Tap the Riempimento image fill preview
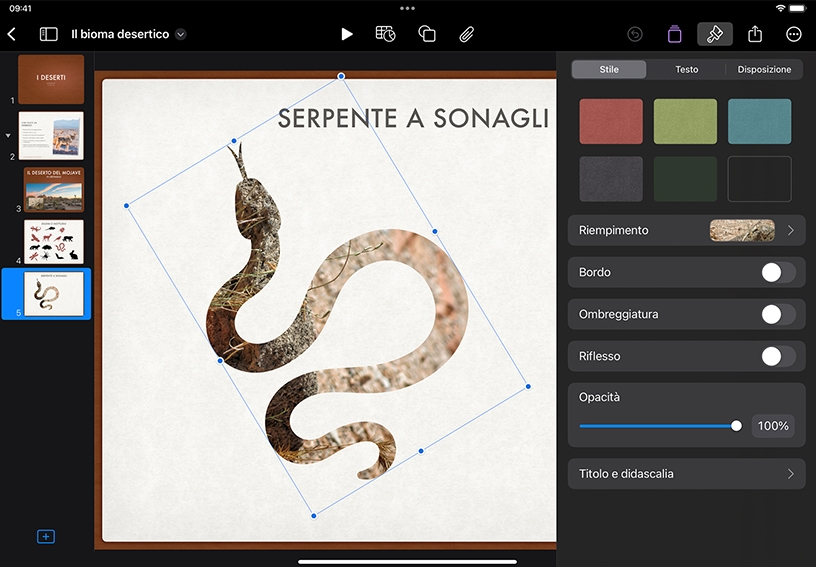This screenshot has width=816, height=567. click(742, 230)
